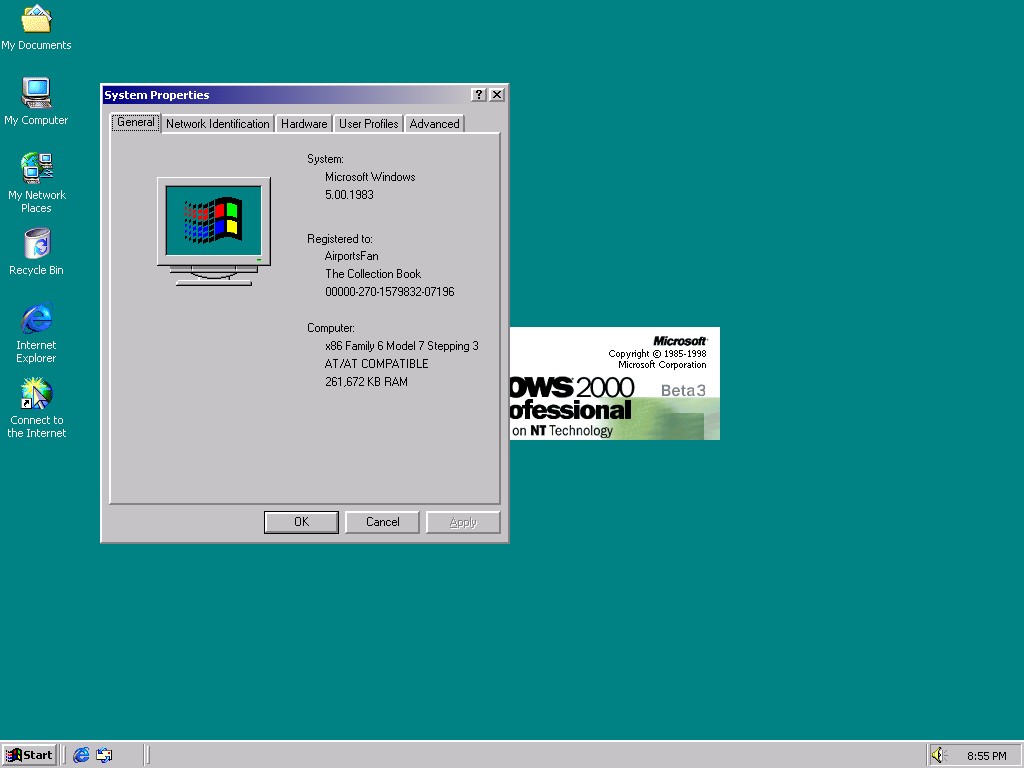Select the My Computer desktop icon
Viewport: 1024px width, 768px height.
[36, 101]
